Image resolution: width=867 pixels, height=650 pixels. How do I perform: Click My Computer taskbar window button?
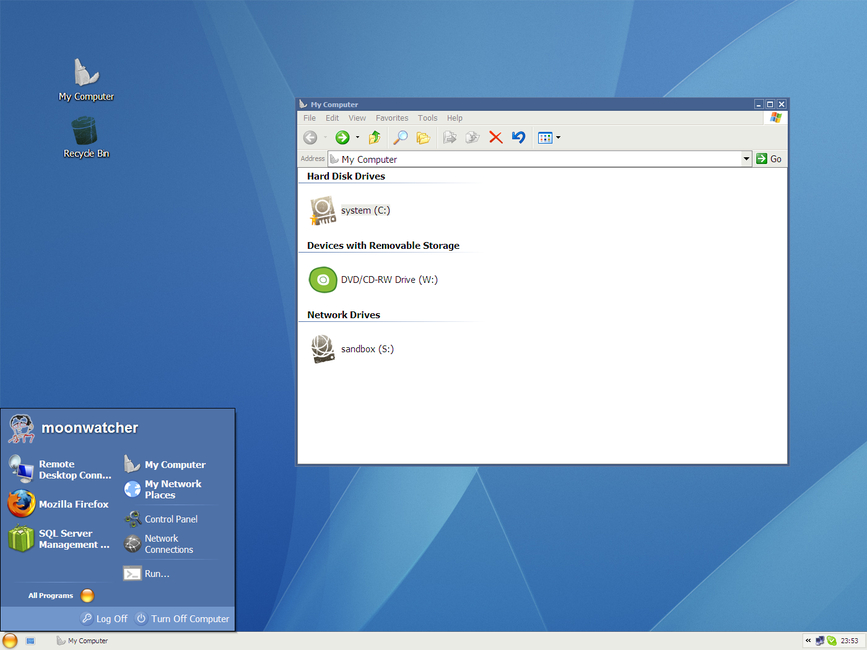pyautogui.click(x=82, y=641)
